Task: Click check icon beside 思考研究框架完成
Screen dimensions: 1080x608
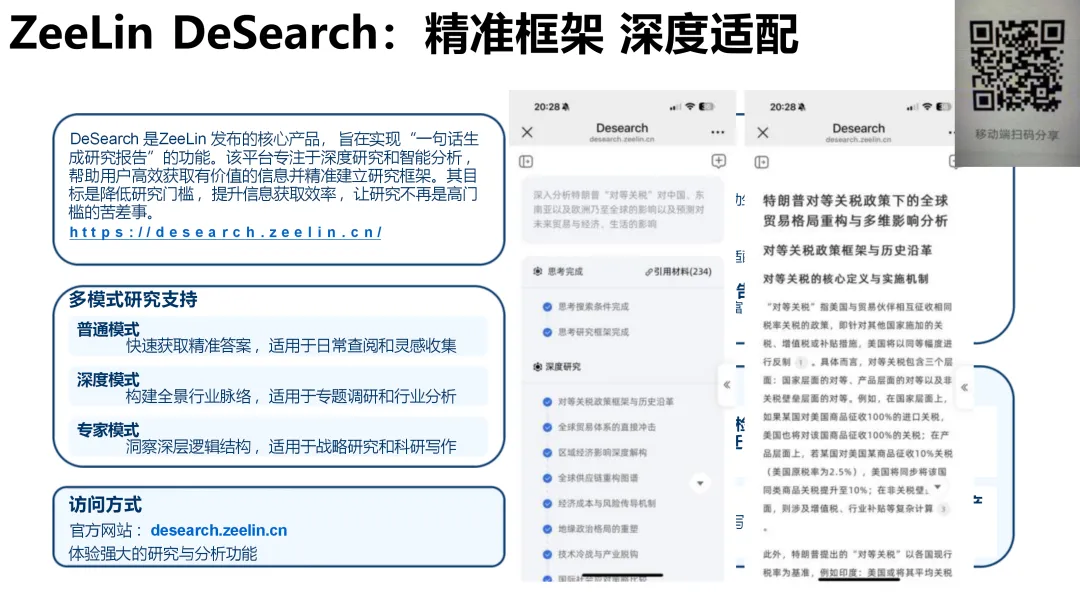Action: (547, 333)
